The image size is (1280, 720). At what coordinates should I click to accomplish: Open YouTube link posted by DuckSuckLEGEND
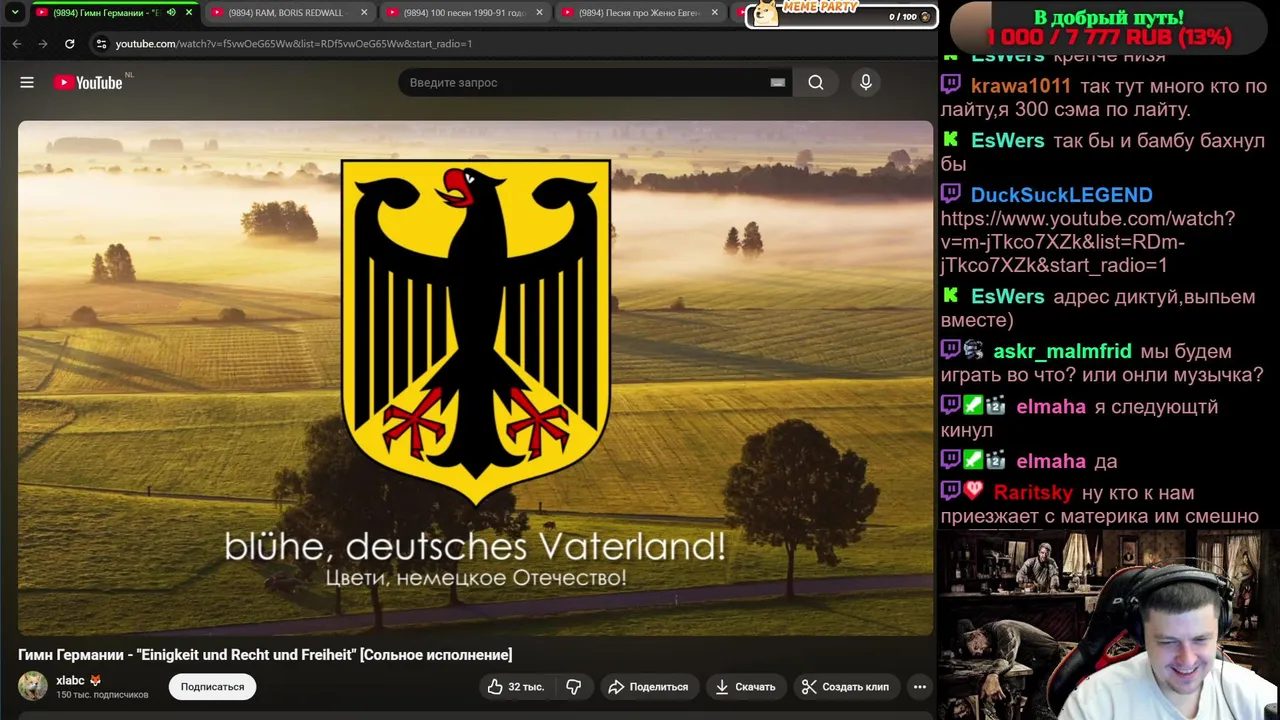pos(1088,242)
